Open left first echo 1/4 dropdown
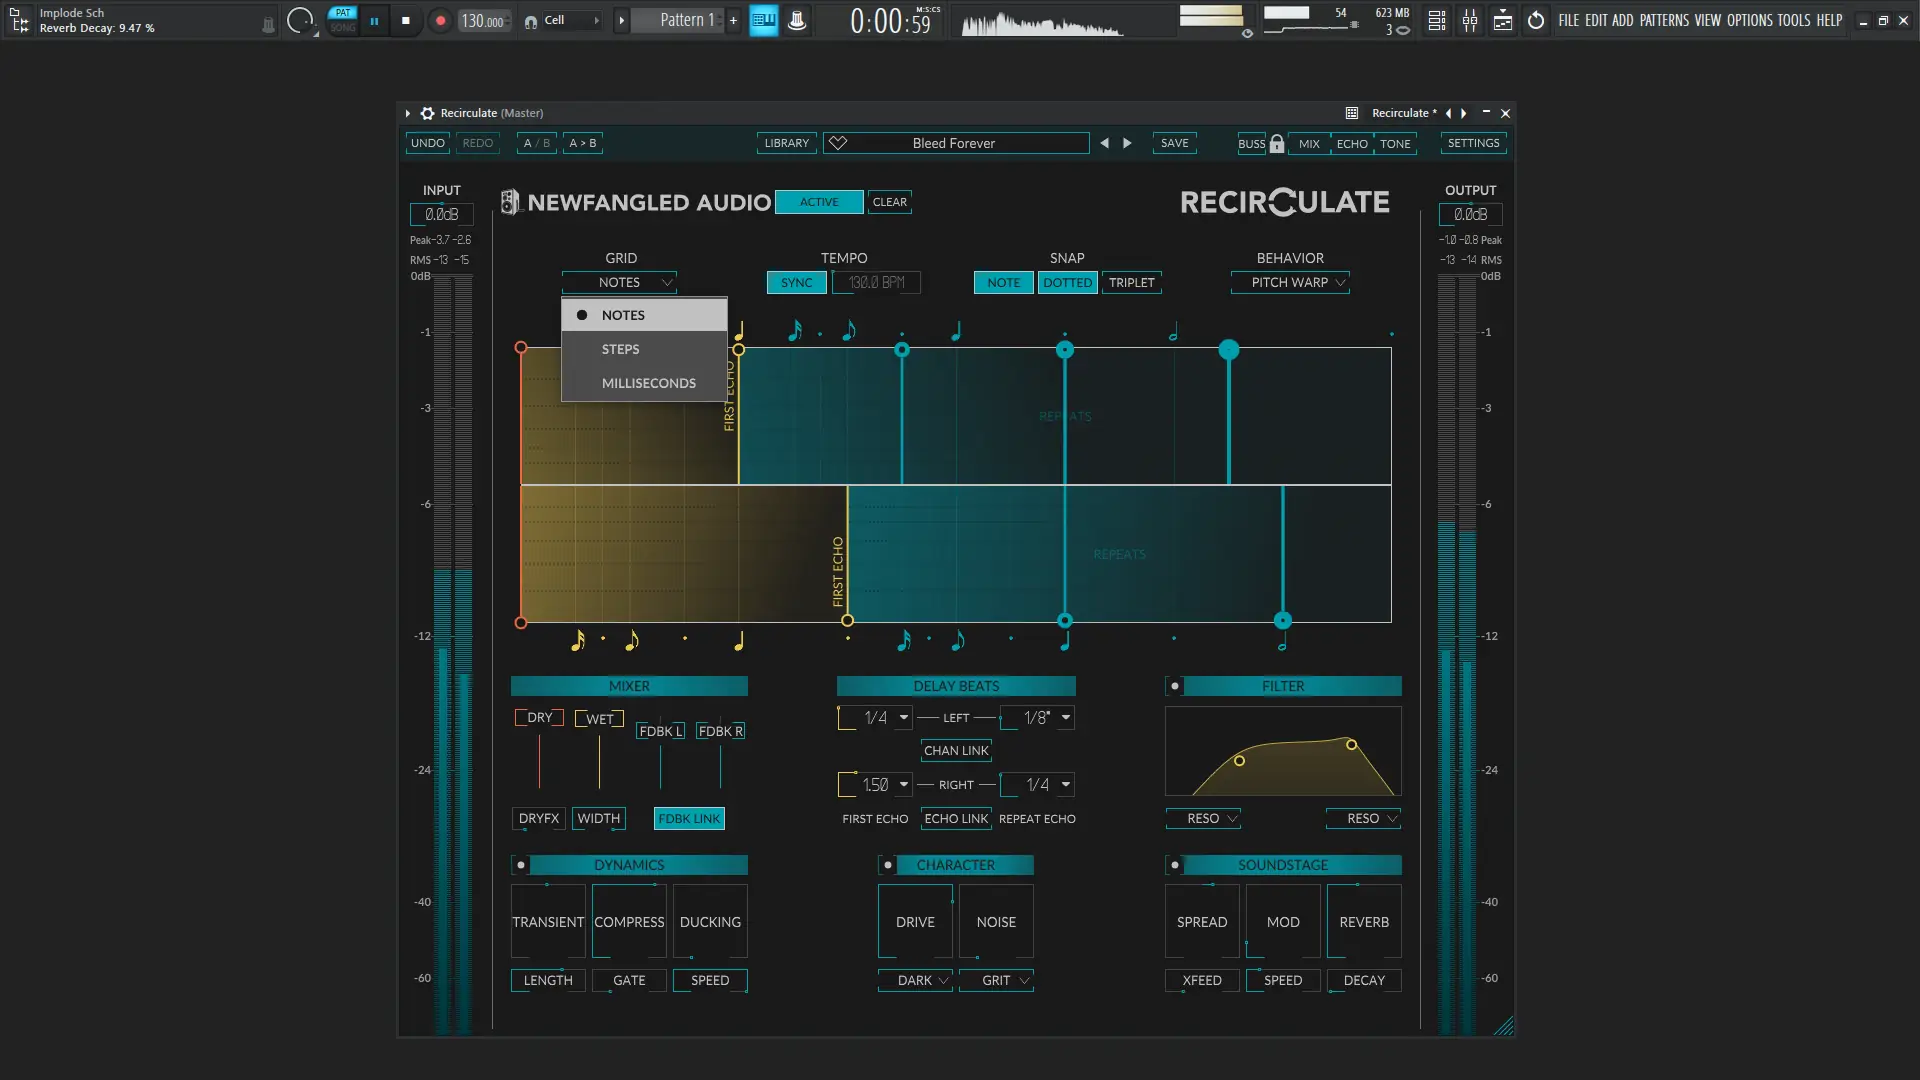The width and height of the screenshot is (1920, 1080). pyautogui.click(x=903, y=717)
